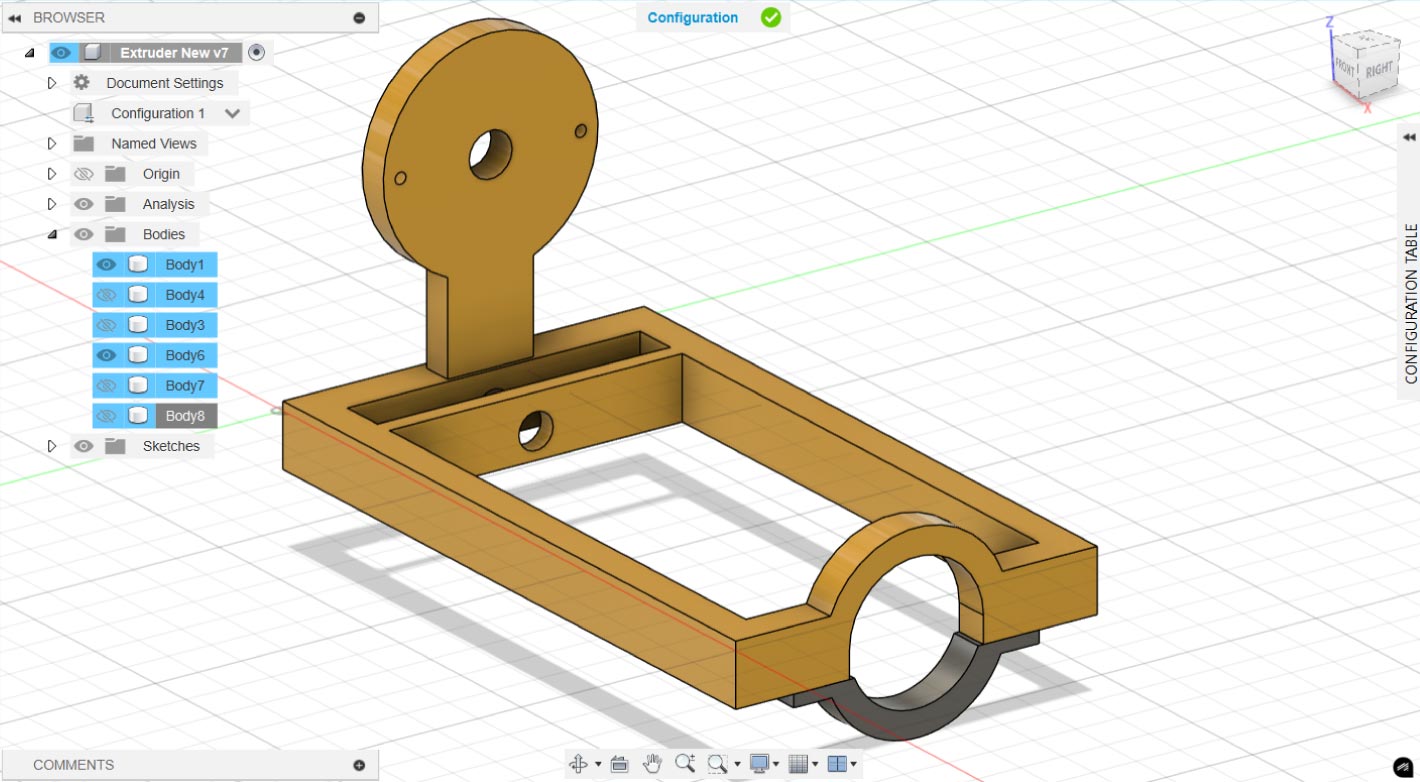Expand the Analysis folder node
This screenshot has height=782, width=1420.
point(52,204)
